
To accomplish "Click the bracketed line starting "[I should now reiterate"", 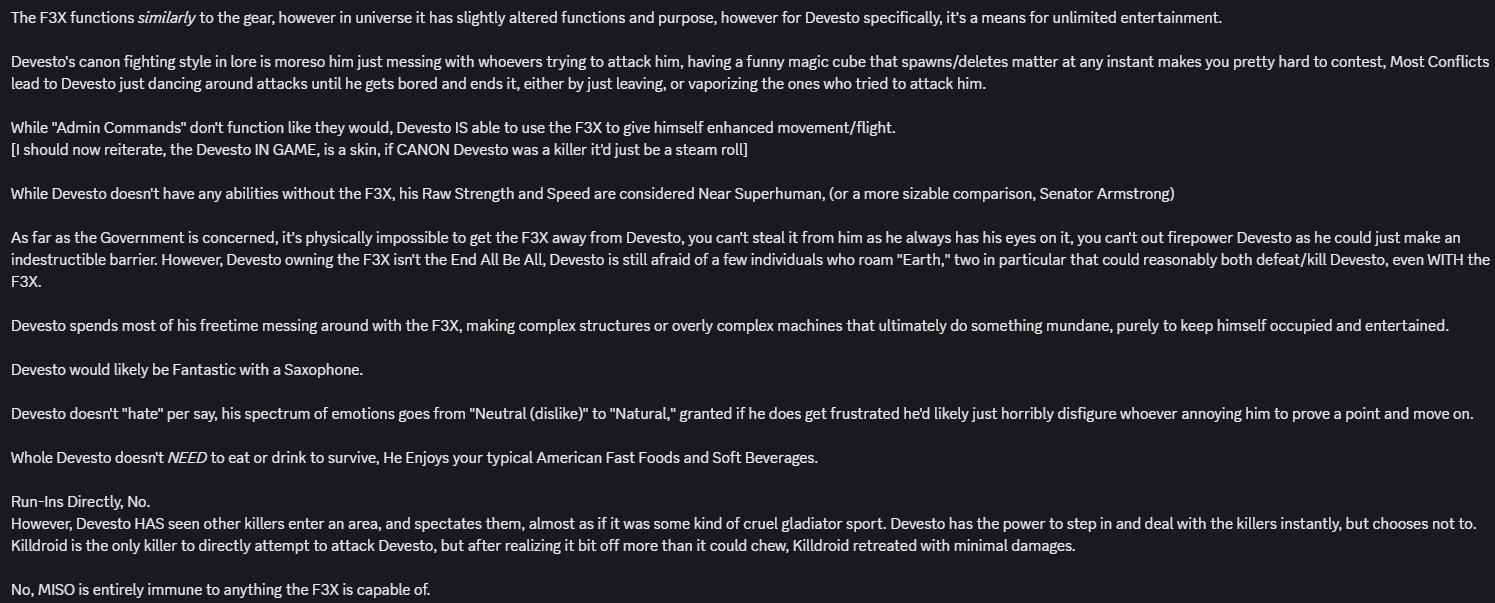I will [x=379, y=150].
